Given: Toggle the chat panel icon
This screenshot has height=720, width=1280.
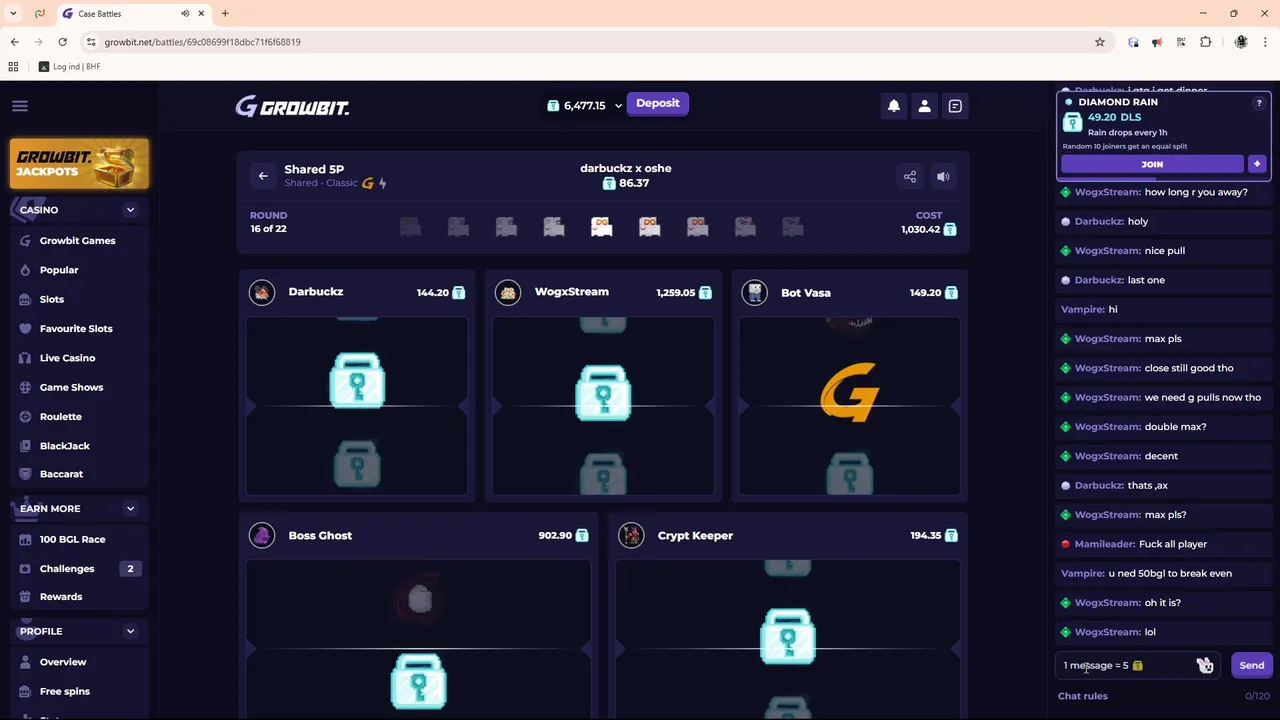Looking at the screenshot, I should tap(955, 106).
